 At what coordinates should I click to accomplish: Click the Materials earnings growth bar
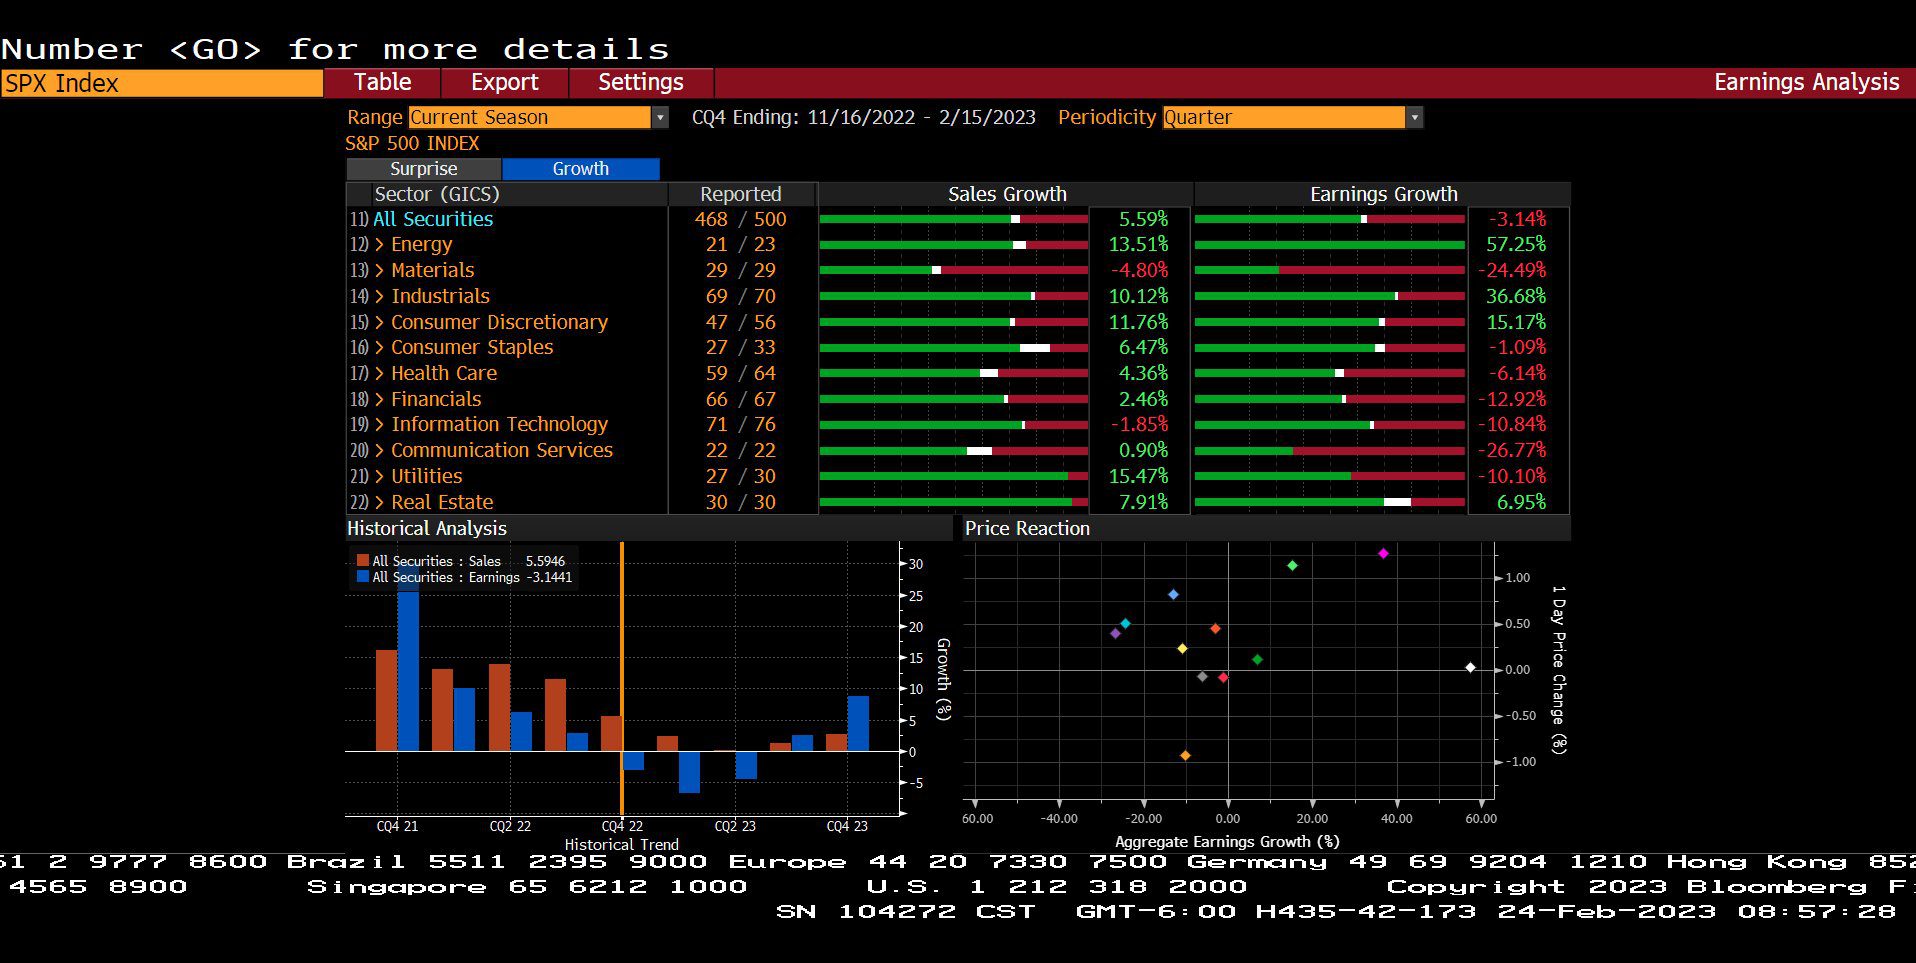[x=1329, y=271]
